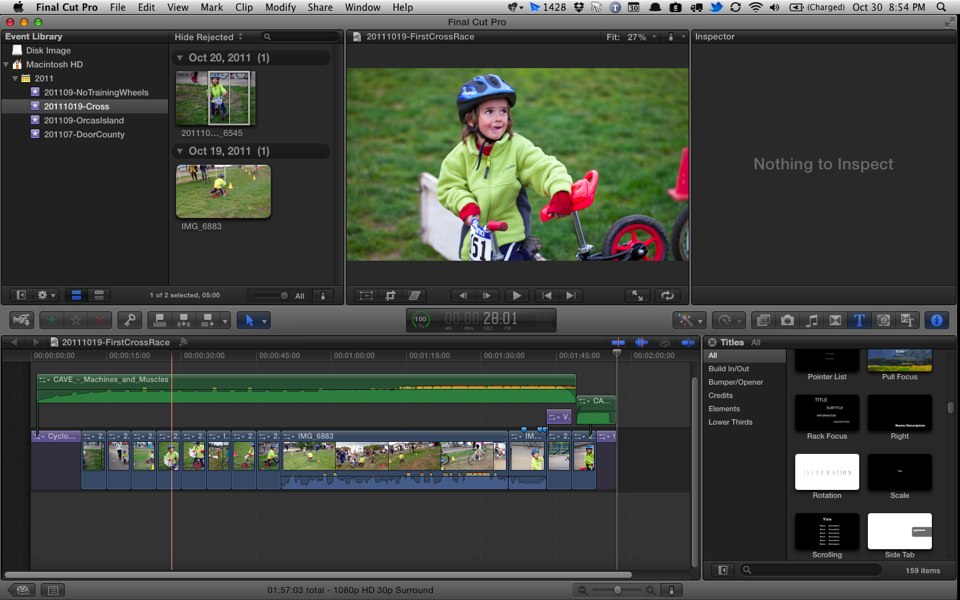960x600 pixels.
Task: Open the Photos browser camera icon
Action: [x=787, y=320]
